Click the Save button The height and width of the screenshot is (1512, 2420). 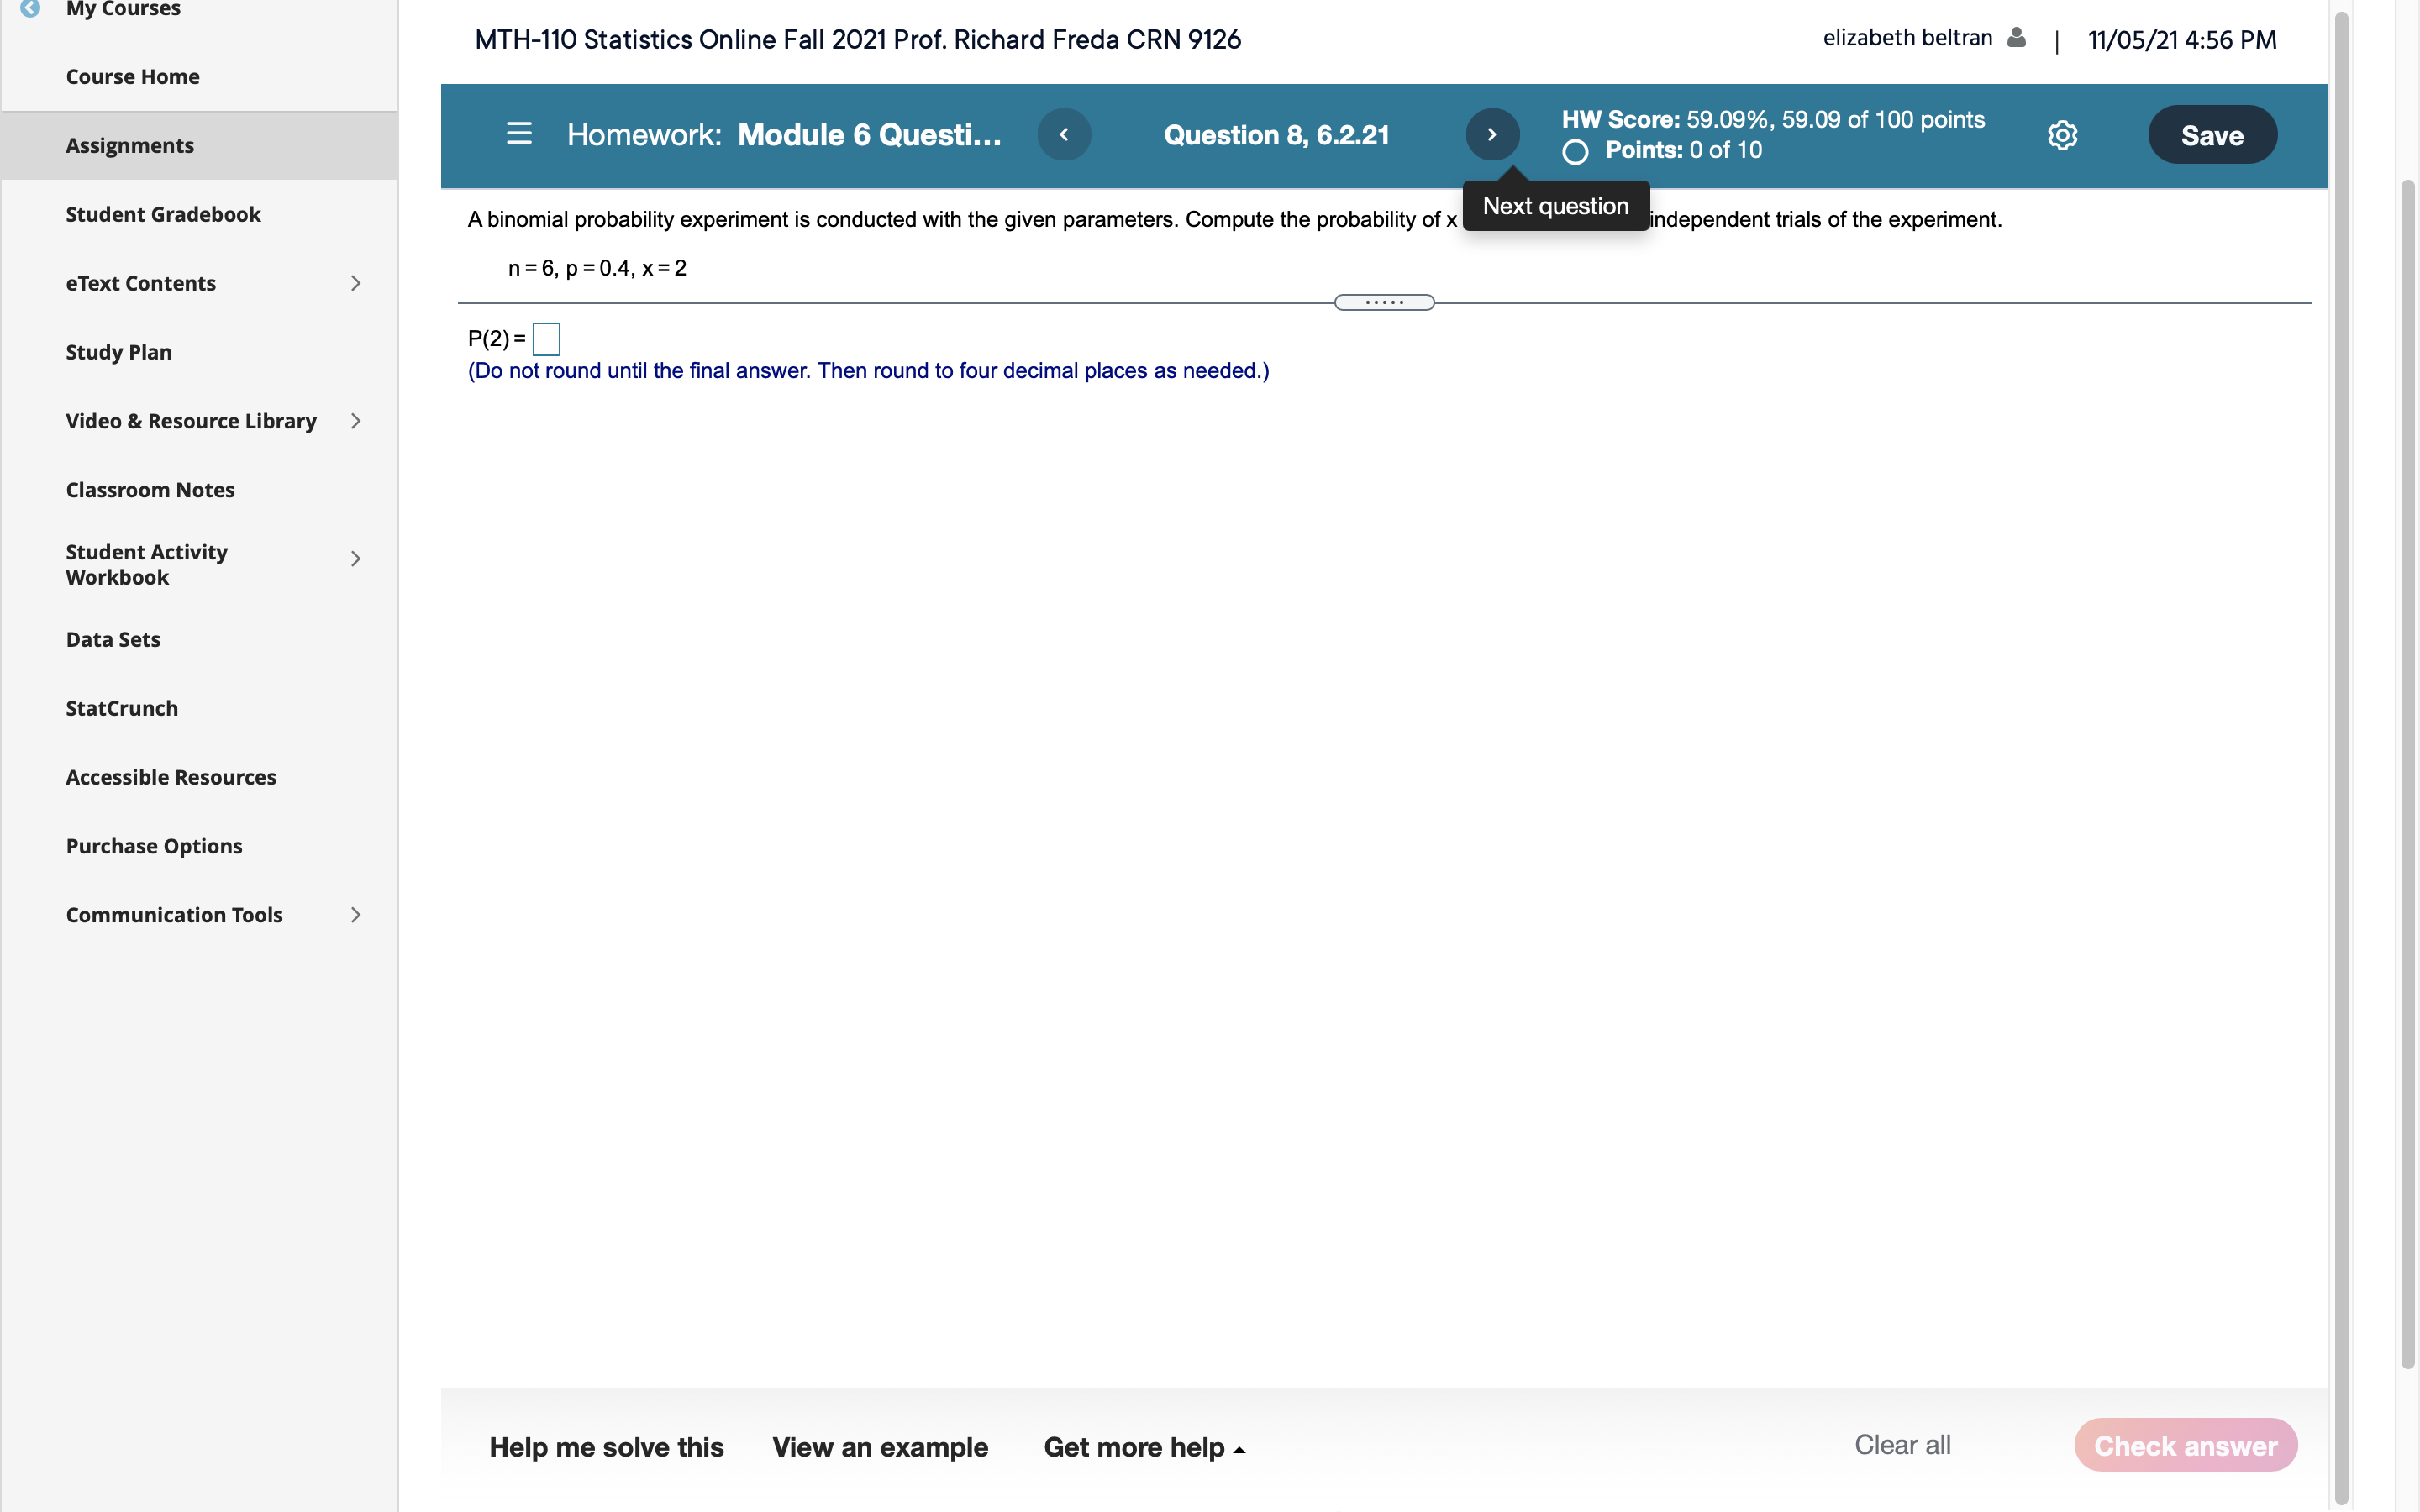click(2212, 134)
